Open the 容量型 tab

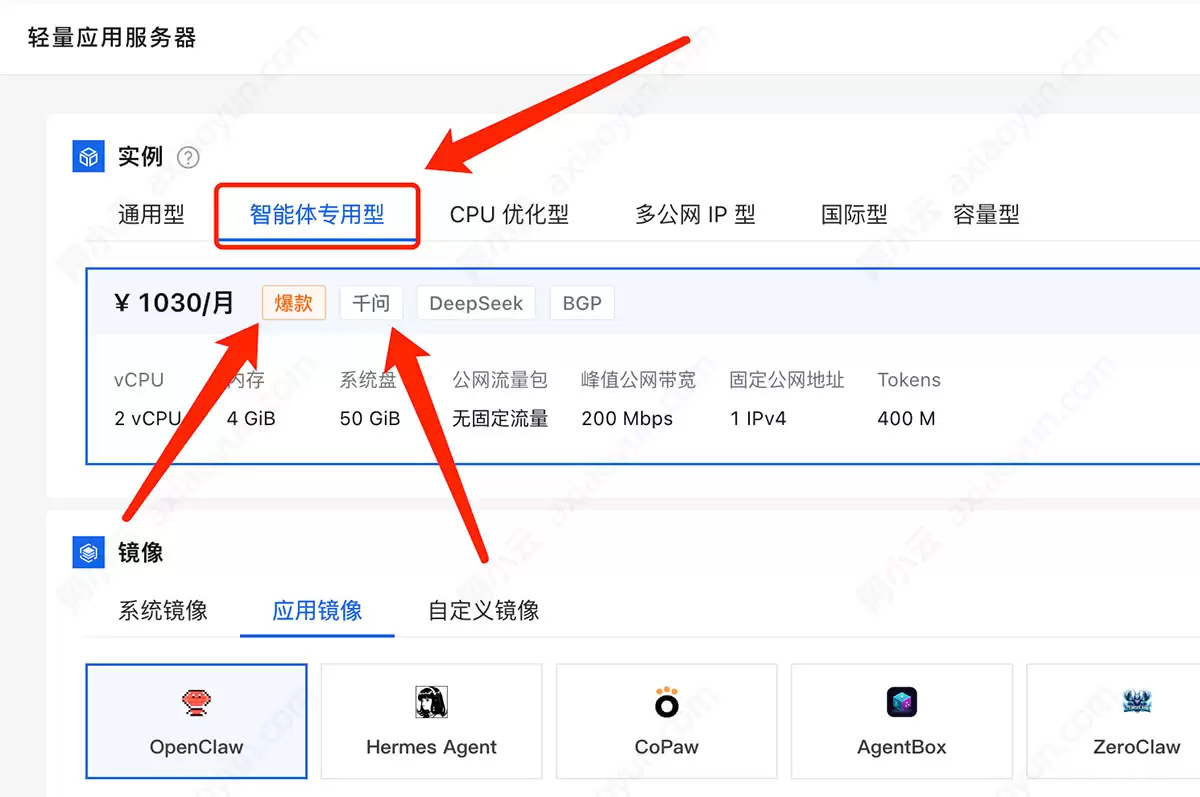[986, 214]
